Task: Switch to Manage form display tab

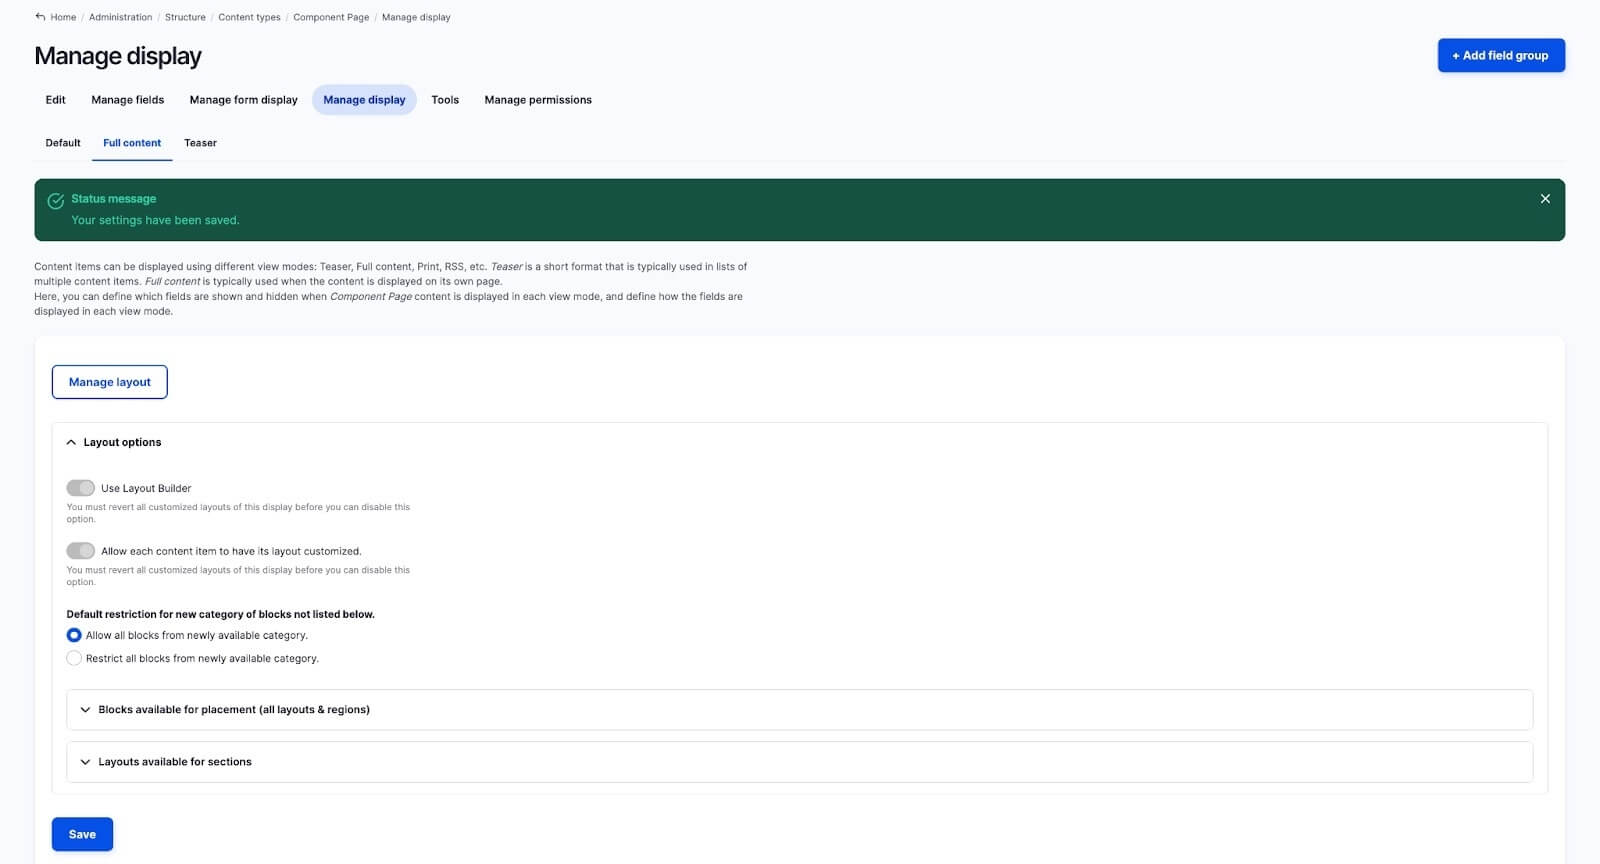Action: click(243, 100)
